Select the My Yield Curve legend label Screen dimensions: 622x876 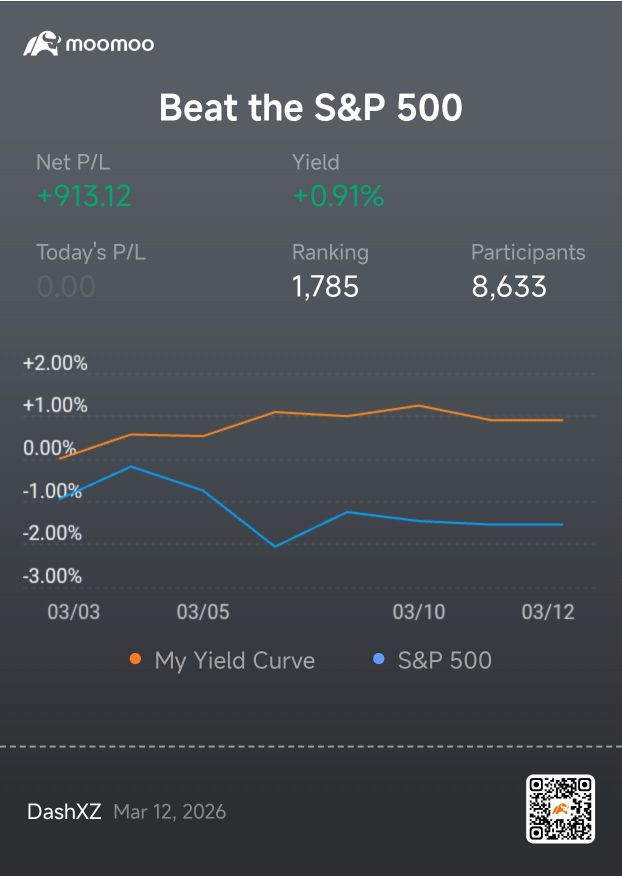click(235, 660)
